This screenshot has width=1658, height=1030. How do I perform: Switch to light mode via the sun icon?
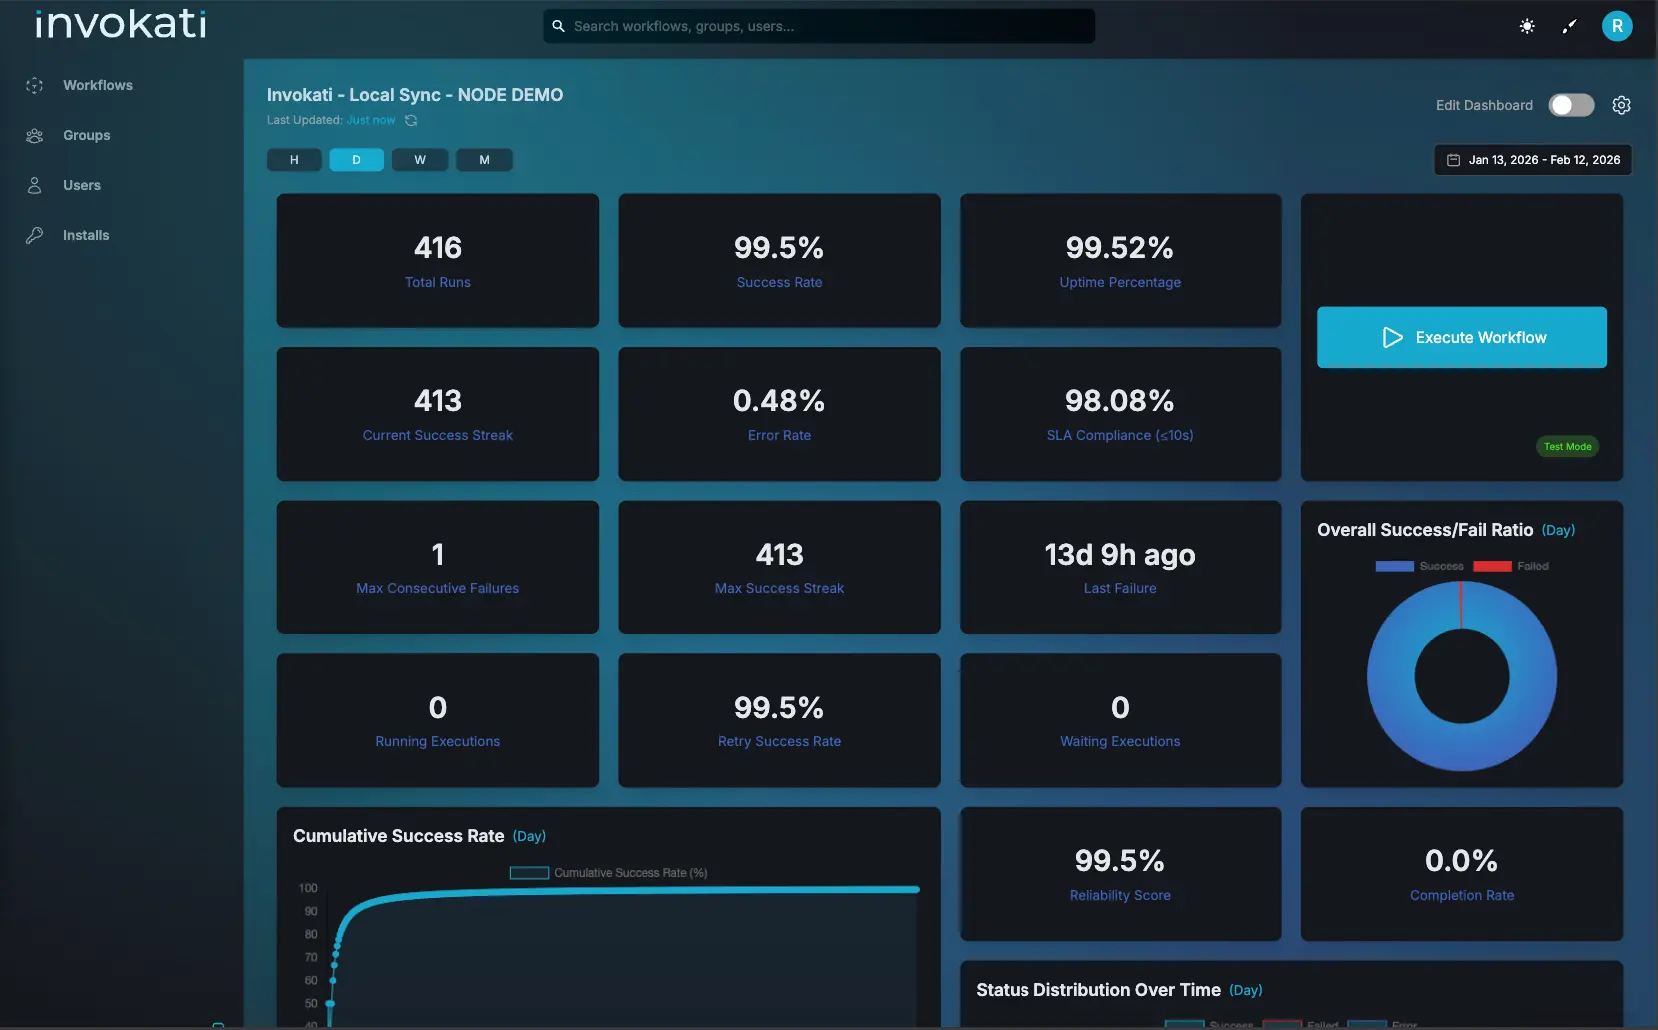pyautogui.click(x=1526, y=26)
